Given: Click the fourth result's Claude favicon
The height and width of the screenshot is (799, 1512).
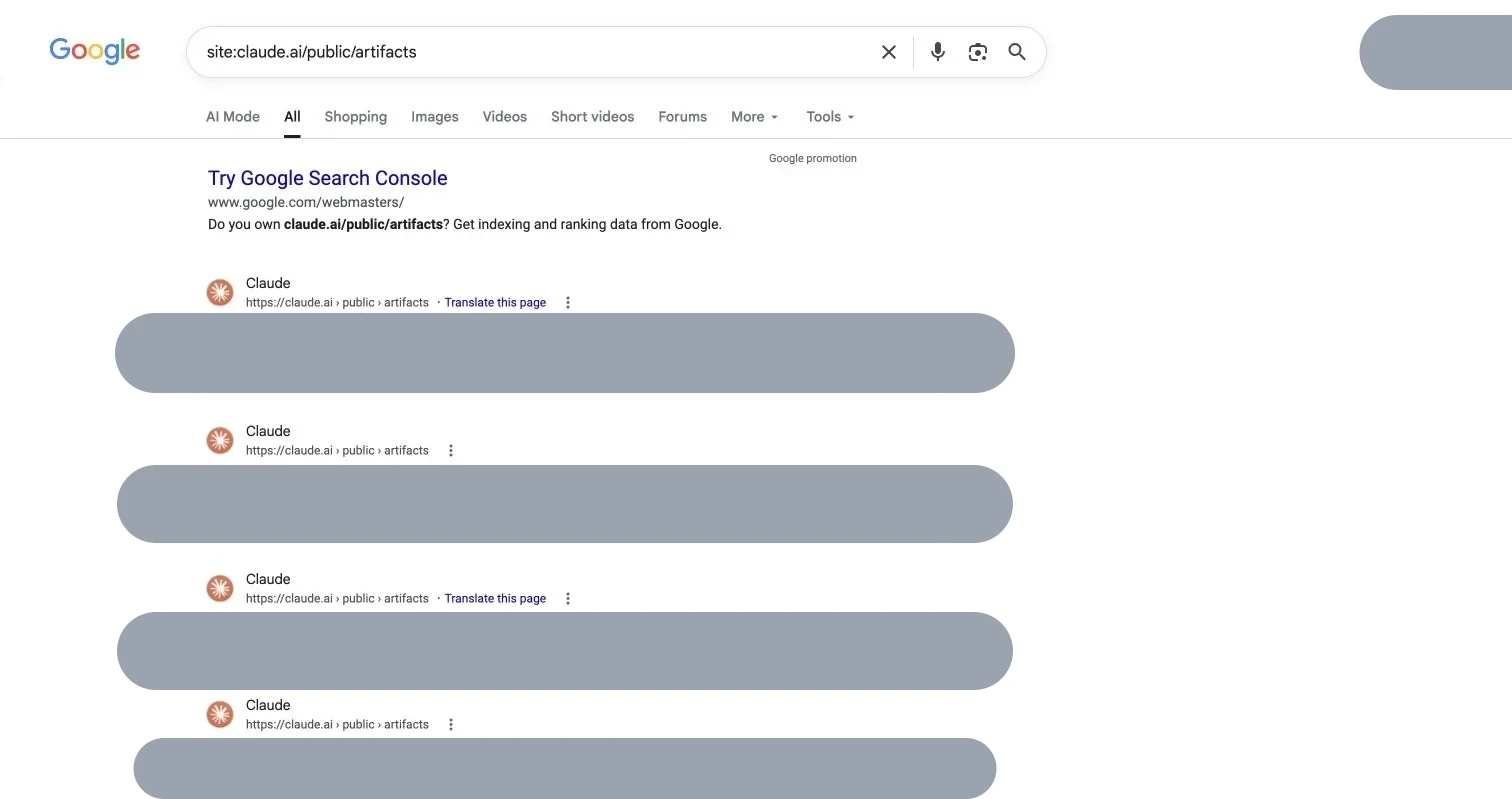Looking at the screenshot, I should pos(220,714).
